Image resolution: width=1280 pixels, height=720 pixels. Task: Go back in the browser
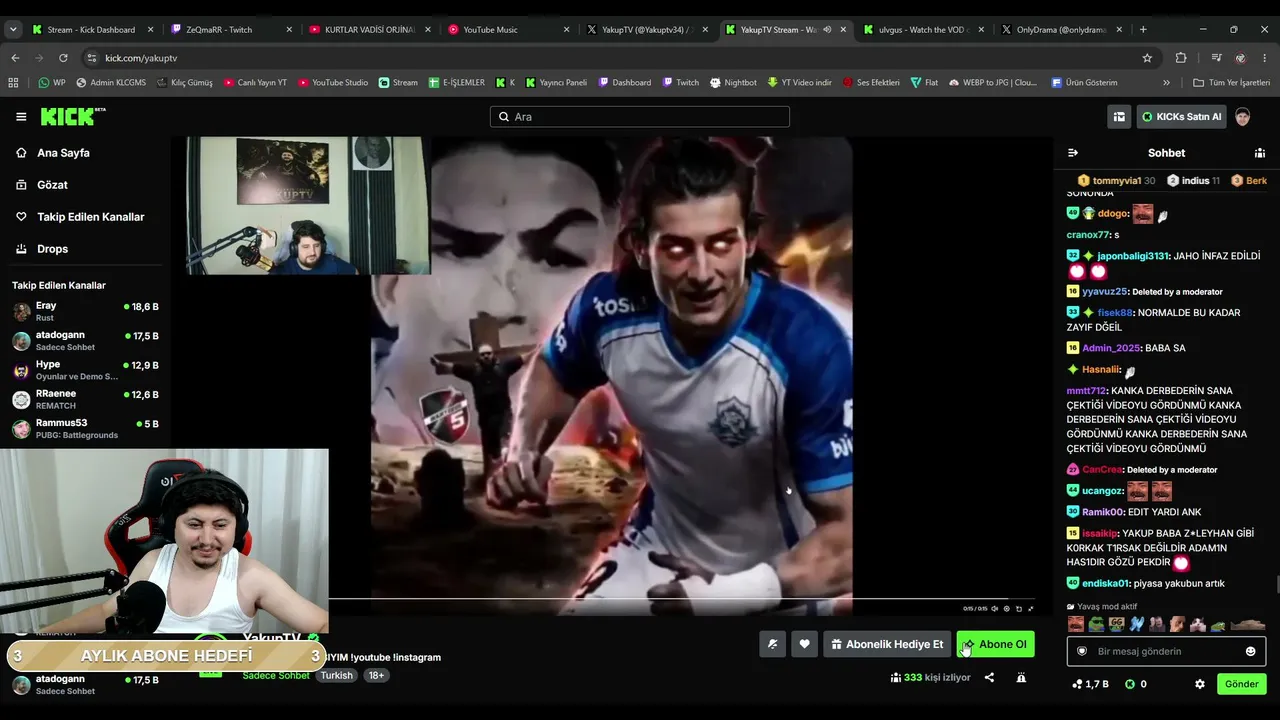[x=15, y=58]
